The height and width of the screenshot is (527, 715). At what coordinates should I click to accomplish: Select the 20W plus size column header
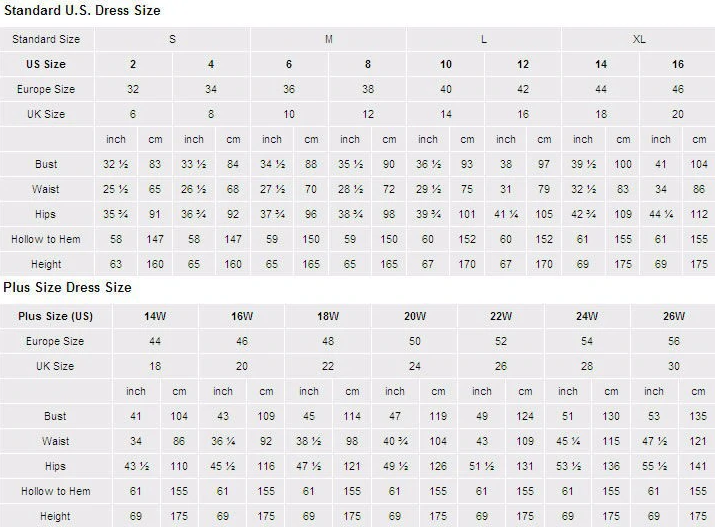coord(414,316)
